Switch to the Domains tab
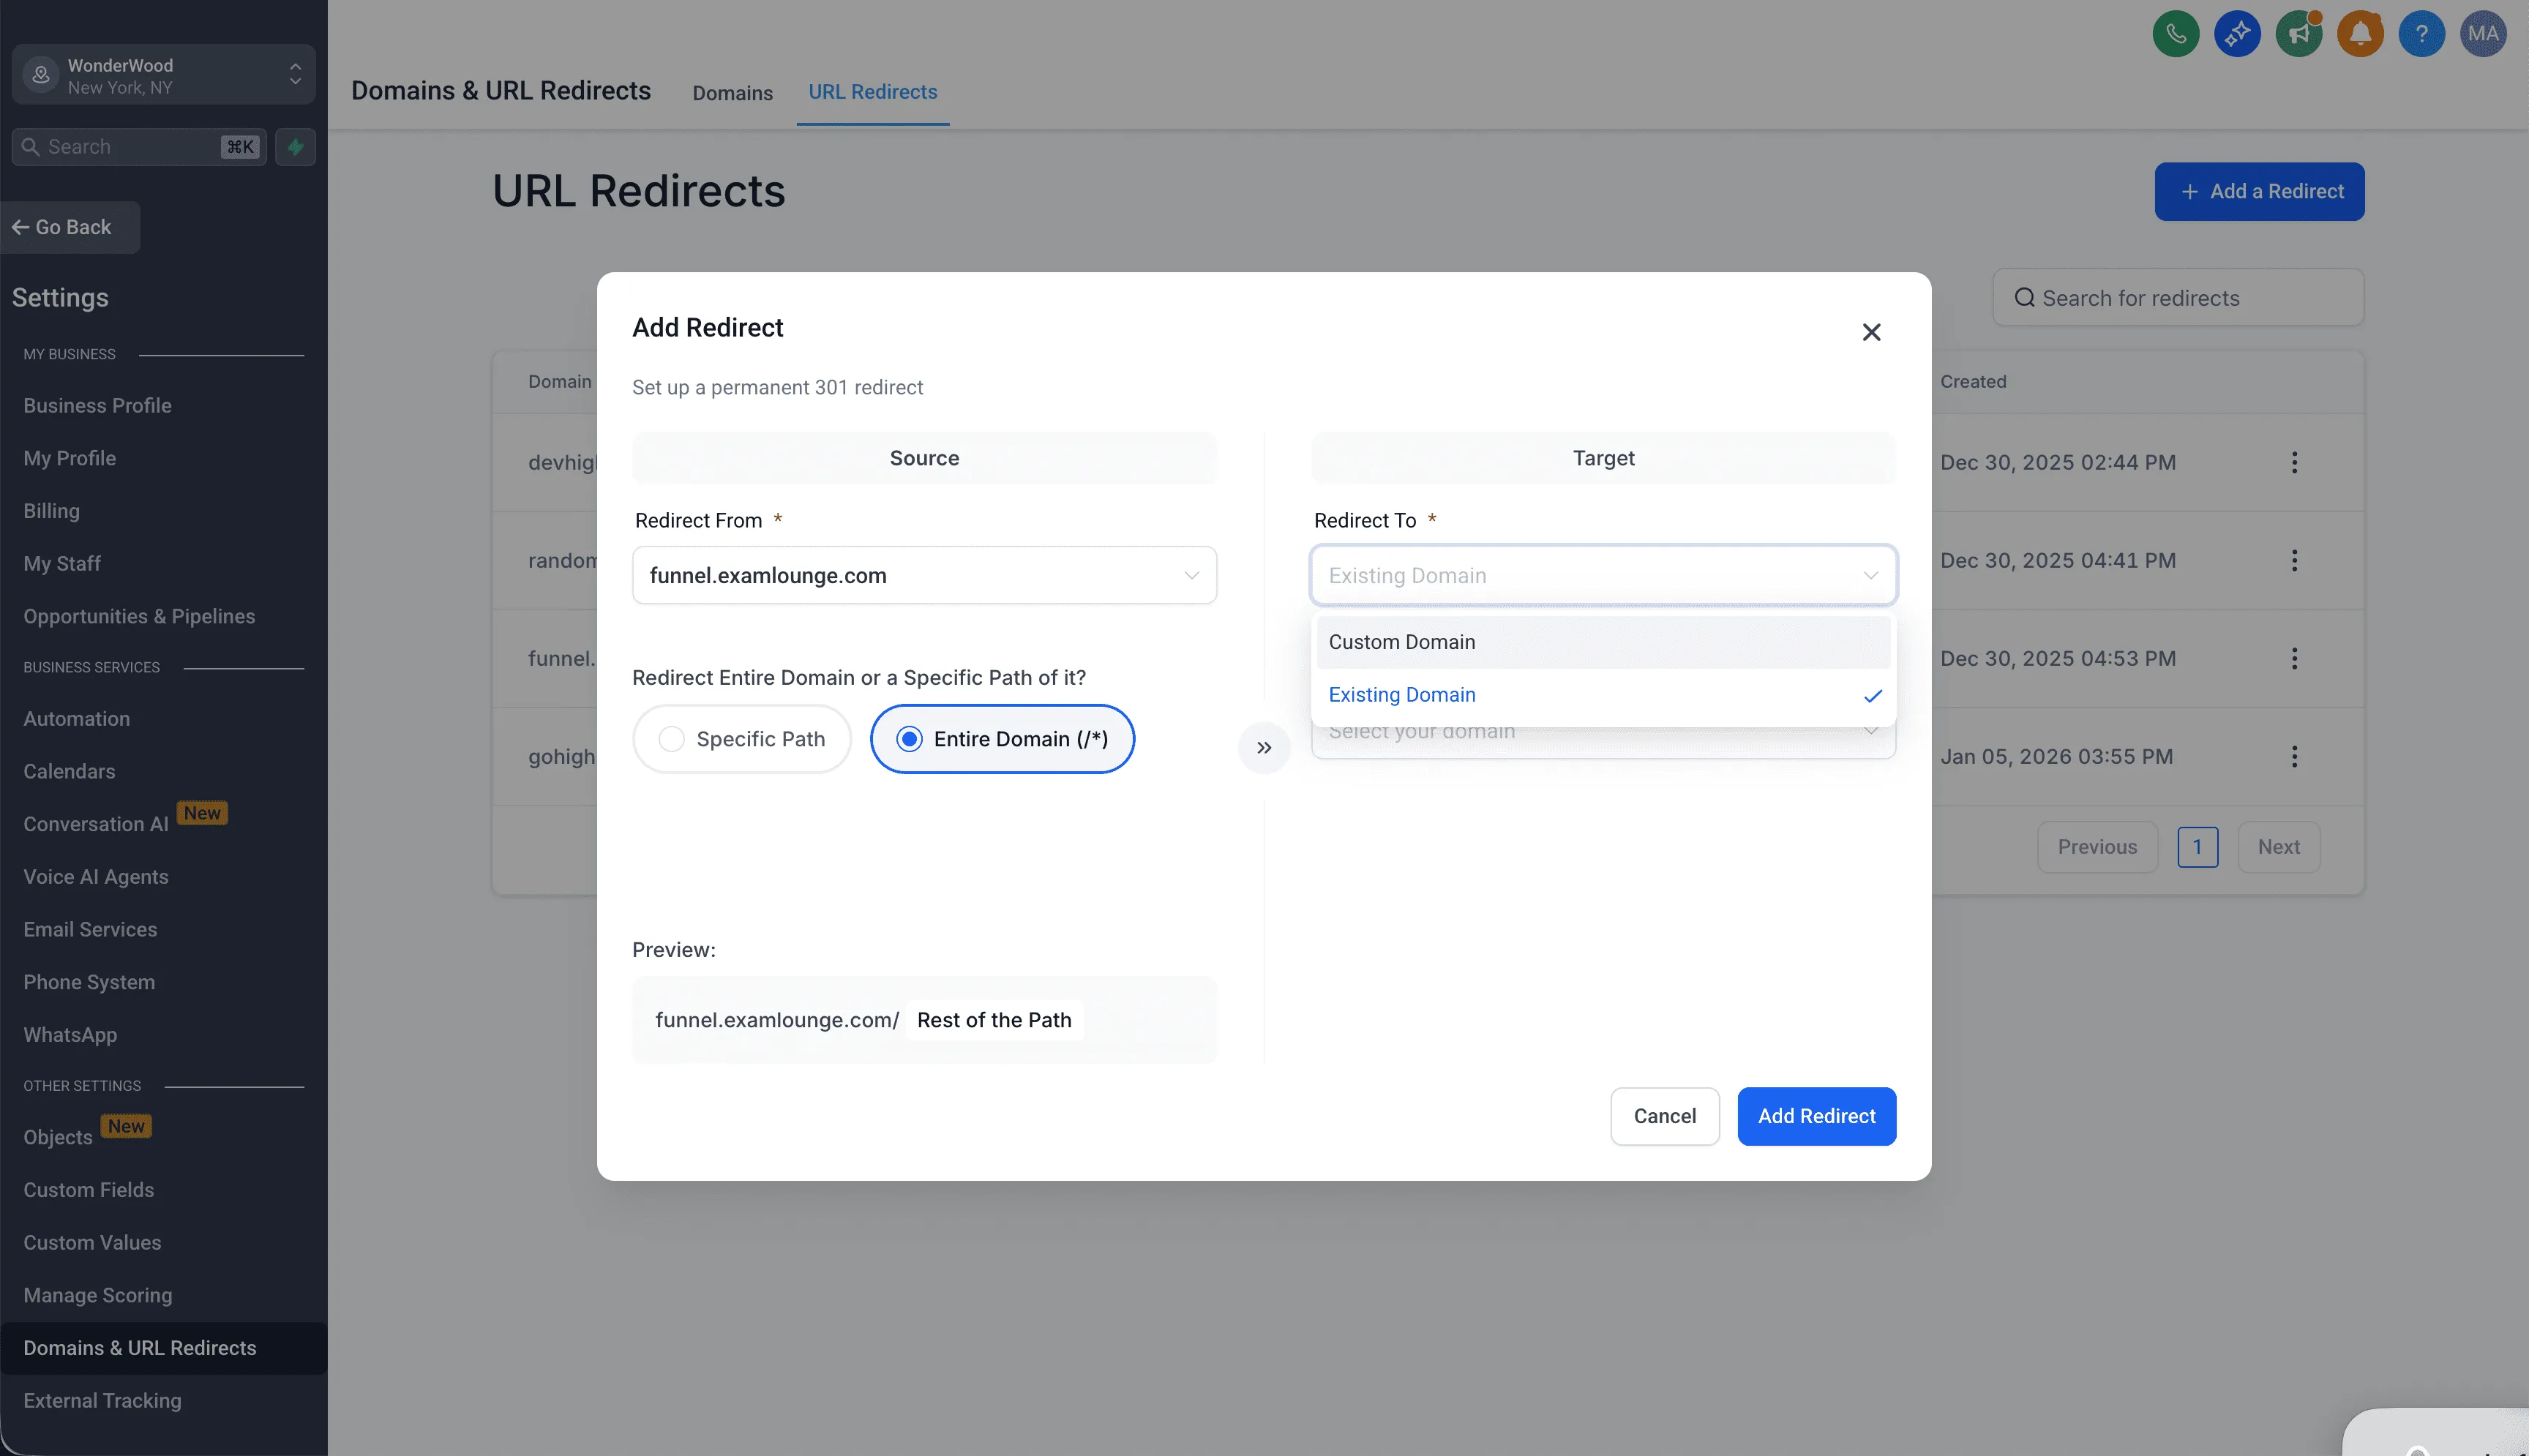The width and height of the screenshot is (2529, 1456). pos(732,92)
